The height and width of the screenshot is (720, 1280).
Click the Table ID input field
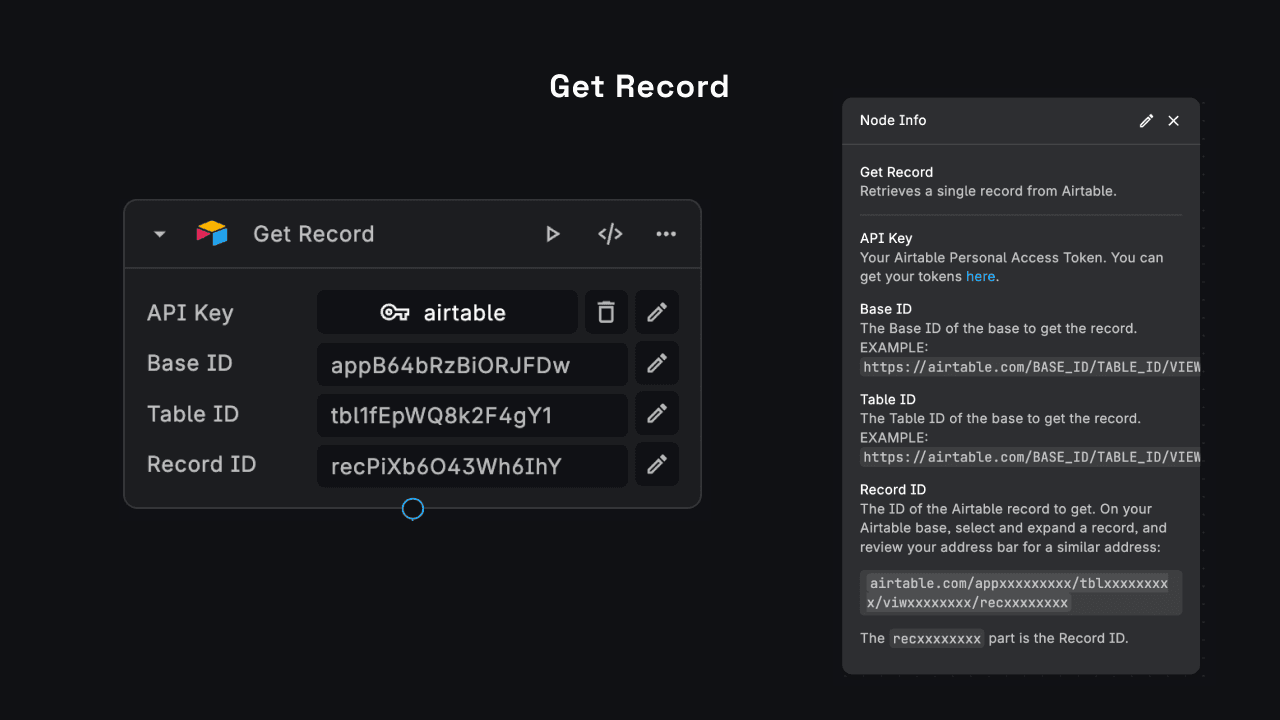[472, 414]
